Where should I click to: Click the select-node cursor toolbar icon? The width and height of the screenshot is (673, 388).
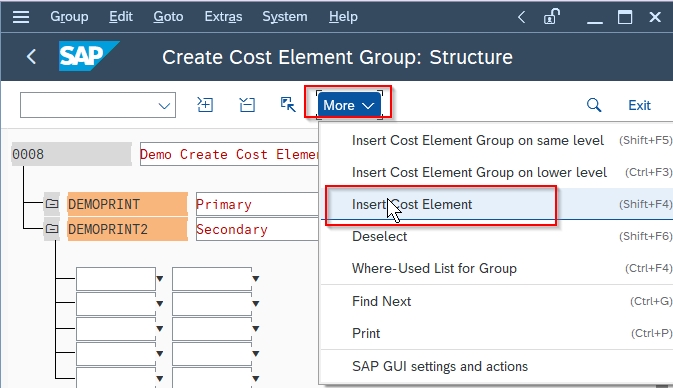click(288, 105)
